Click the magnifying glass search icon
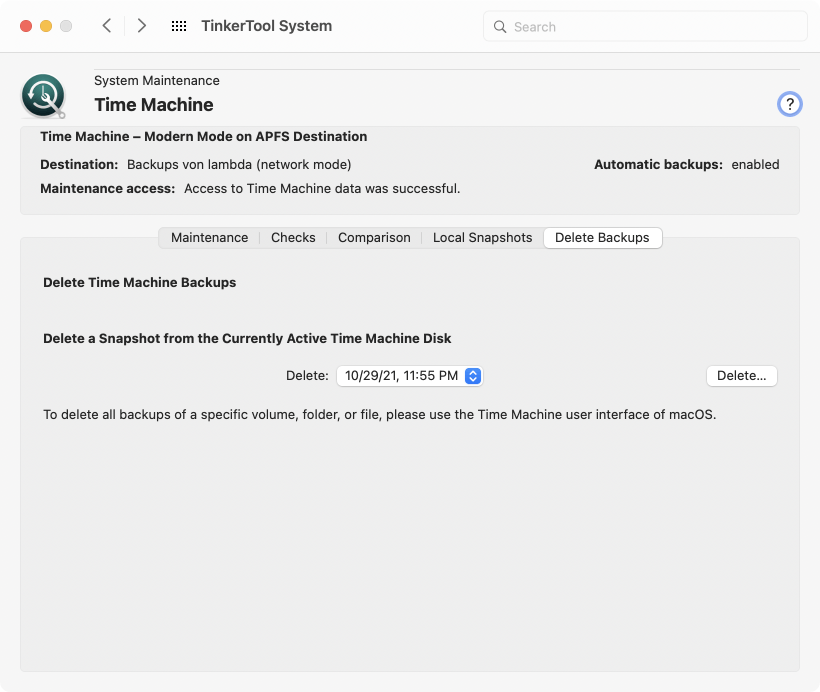 tap(500, 27)
